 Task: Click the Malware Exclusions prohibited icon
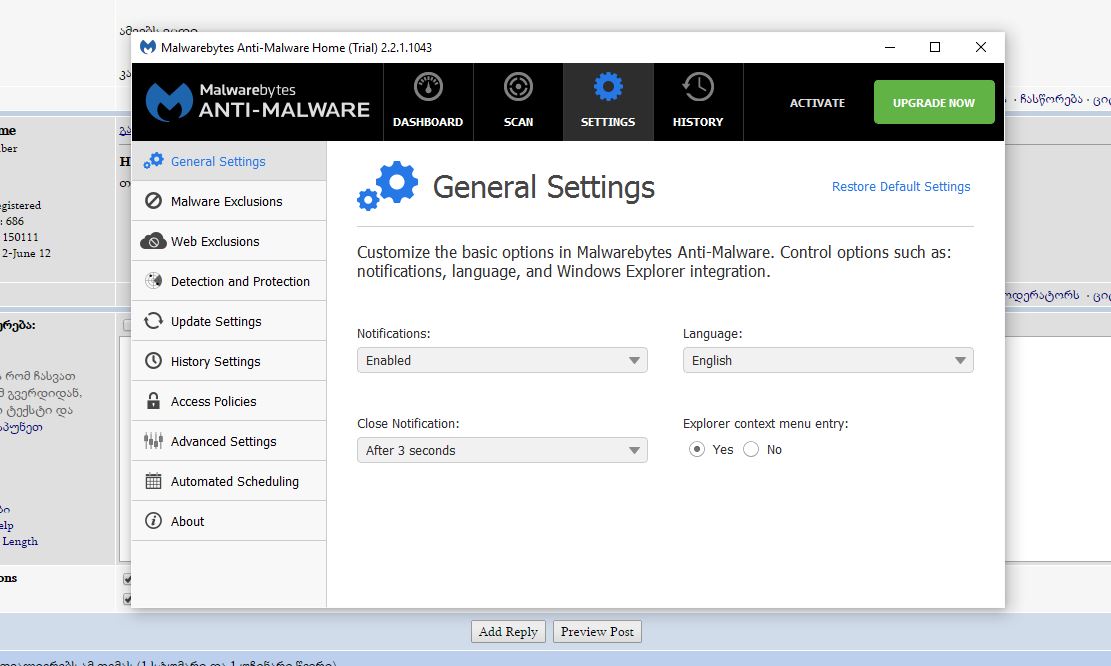coord(153,201)
